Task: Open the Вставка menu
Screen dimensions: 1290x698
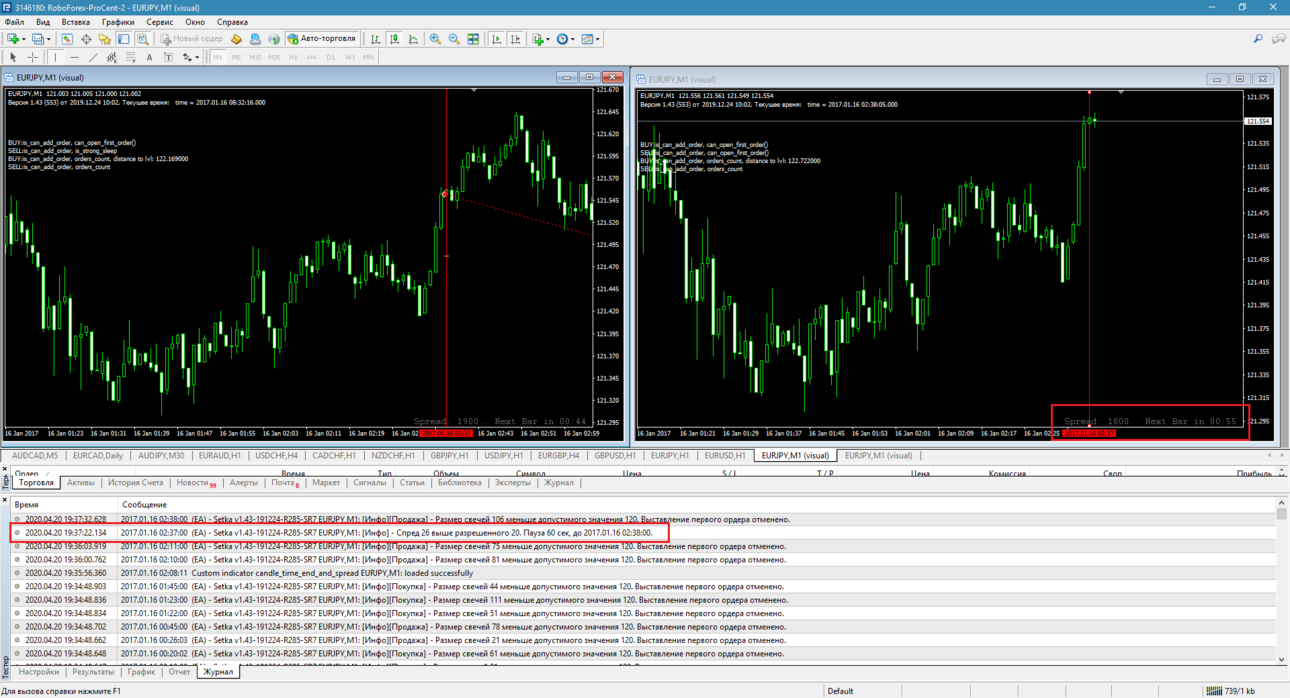Action: click(x=75, y=21)
